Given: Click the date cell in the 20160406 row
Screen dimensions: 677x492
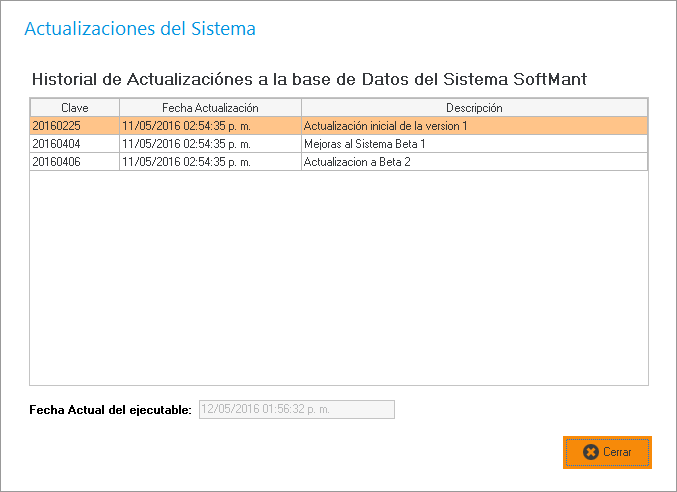Looking at the screenshot, I should 210,162.
